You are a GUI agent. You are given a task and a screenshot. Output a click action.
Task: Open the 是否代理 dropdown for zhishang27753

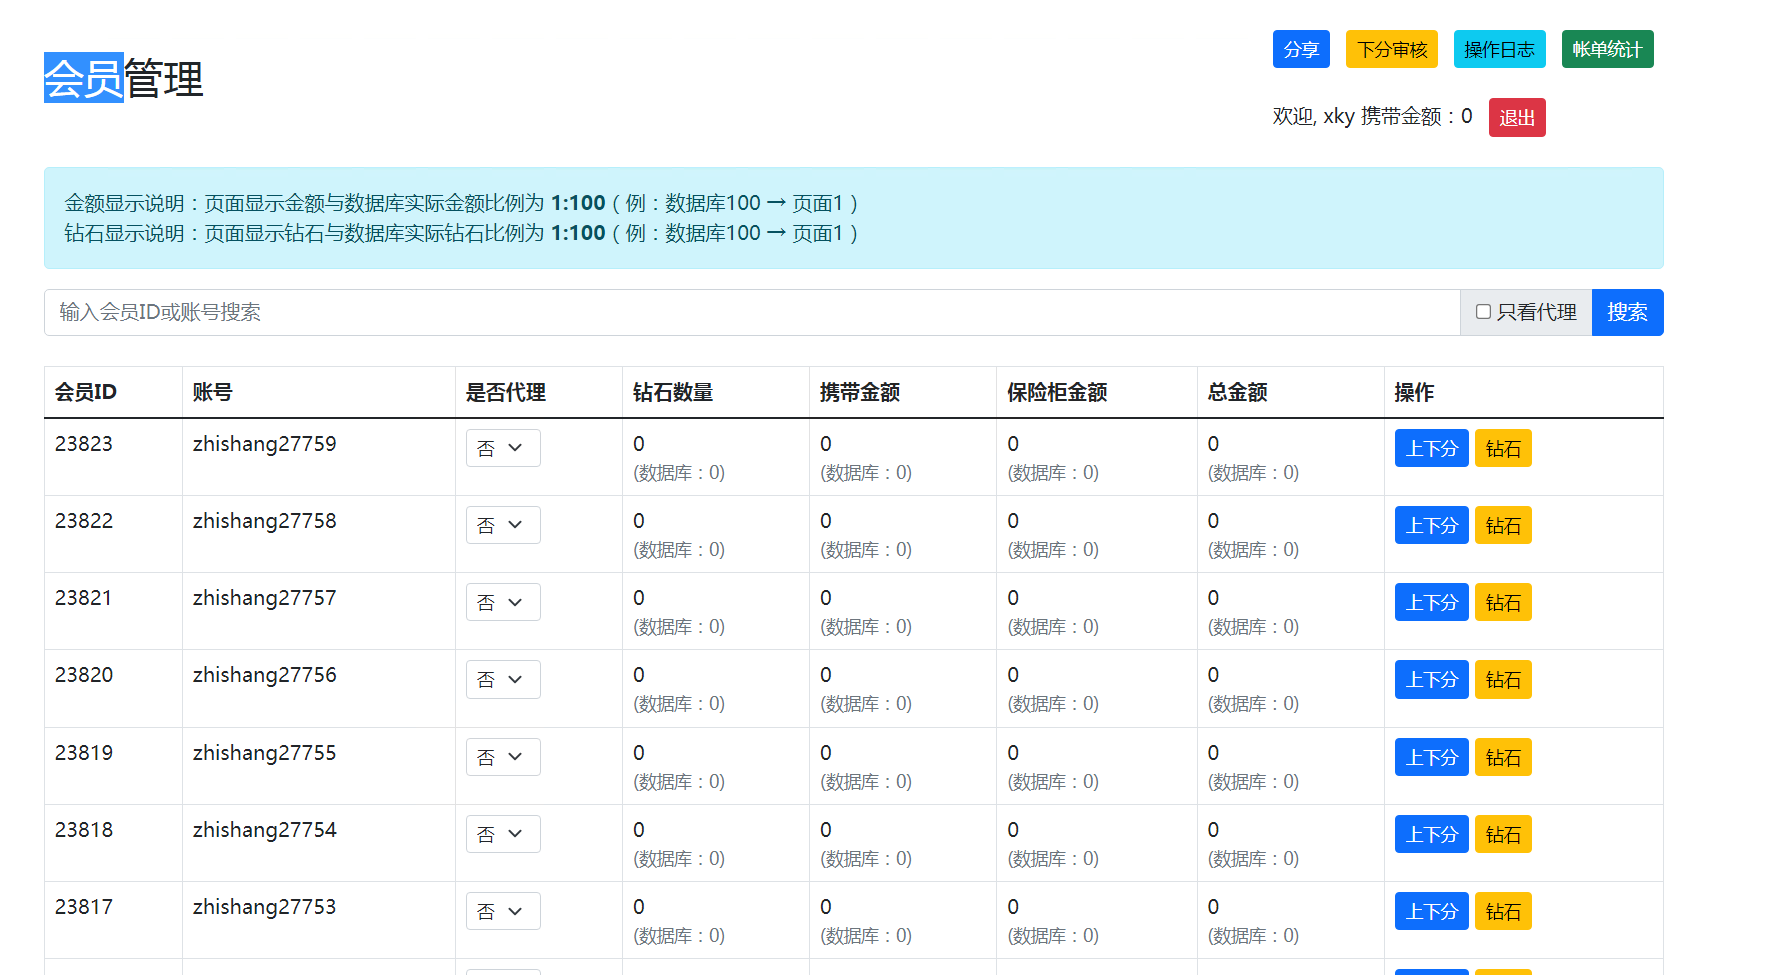click(503, 911)
